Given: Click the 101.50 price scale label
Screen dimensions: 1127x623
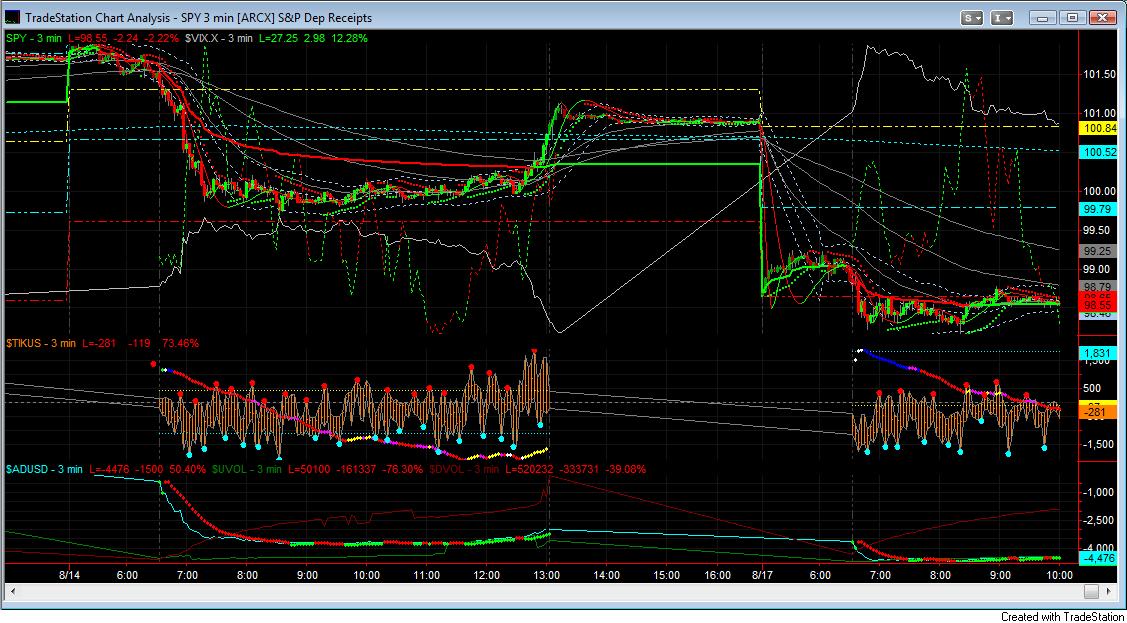Looking at the screenshot, I should (x=1098, y=74).
